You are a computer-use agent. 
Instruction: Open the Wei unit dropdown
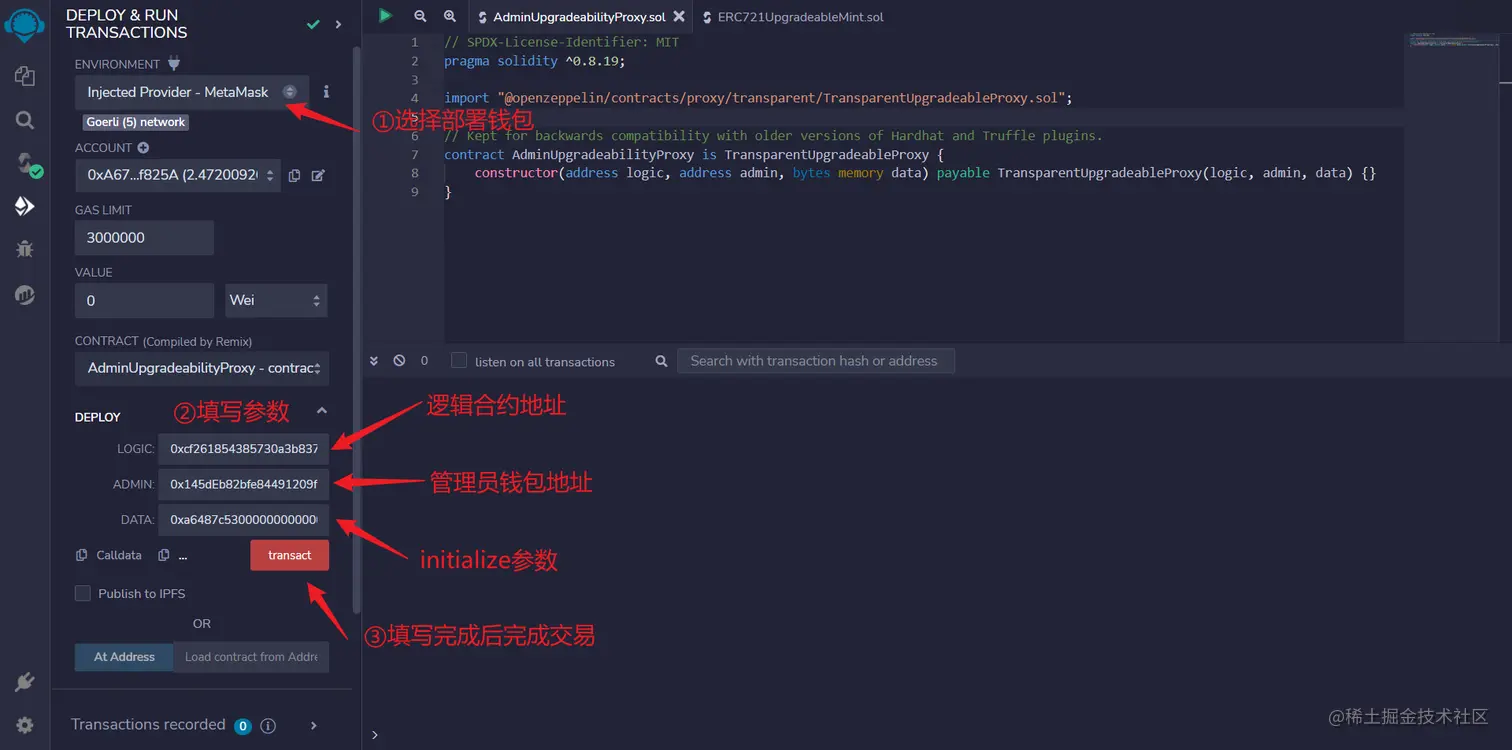[x=276, y=300]
